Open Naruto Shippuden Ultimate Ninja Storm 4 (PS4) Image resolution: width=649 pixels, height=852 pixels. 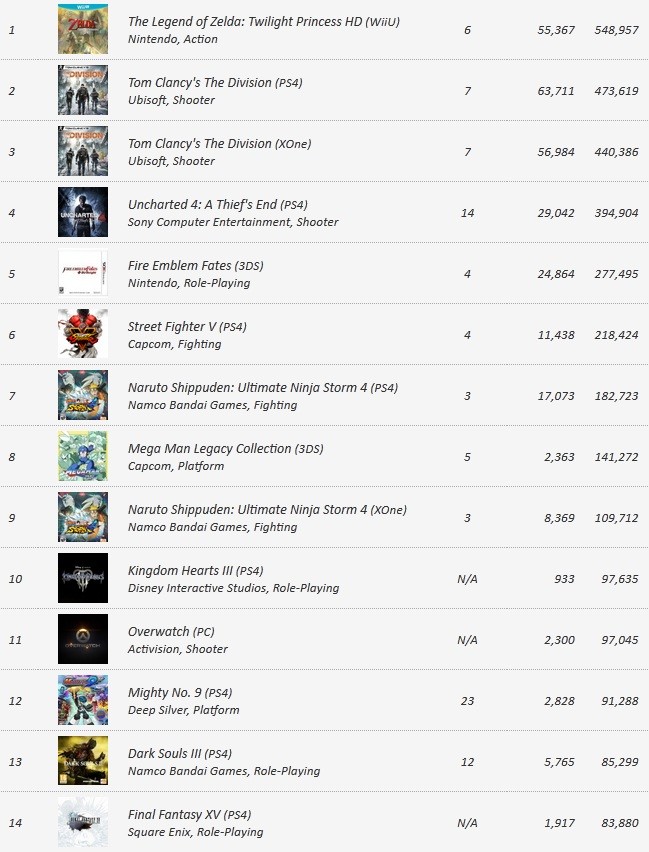coord(263,388)
